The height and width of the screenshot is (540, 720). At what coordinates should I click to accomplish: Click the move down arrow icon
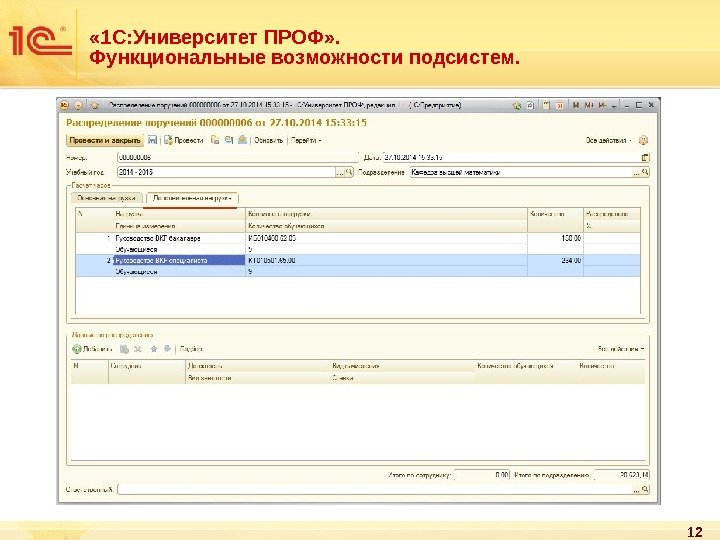(167, 349)
